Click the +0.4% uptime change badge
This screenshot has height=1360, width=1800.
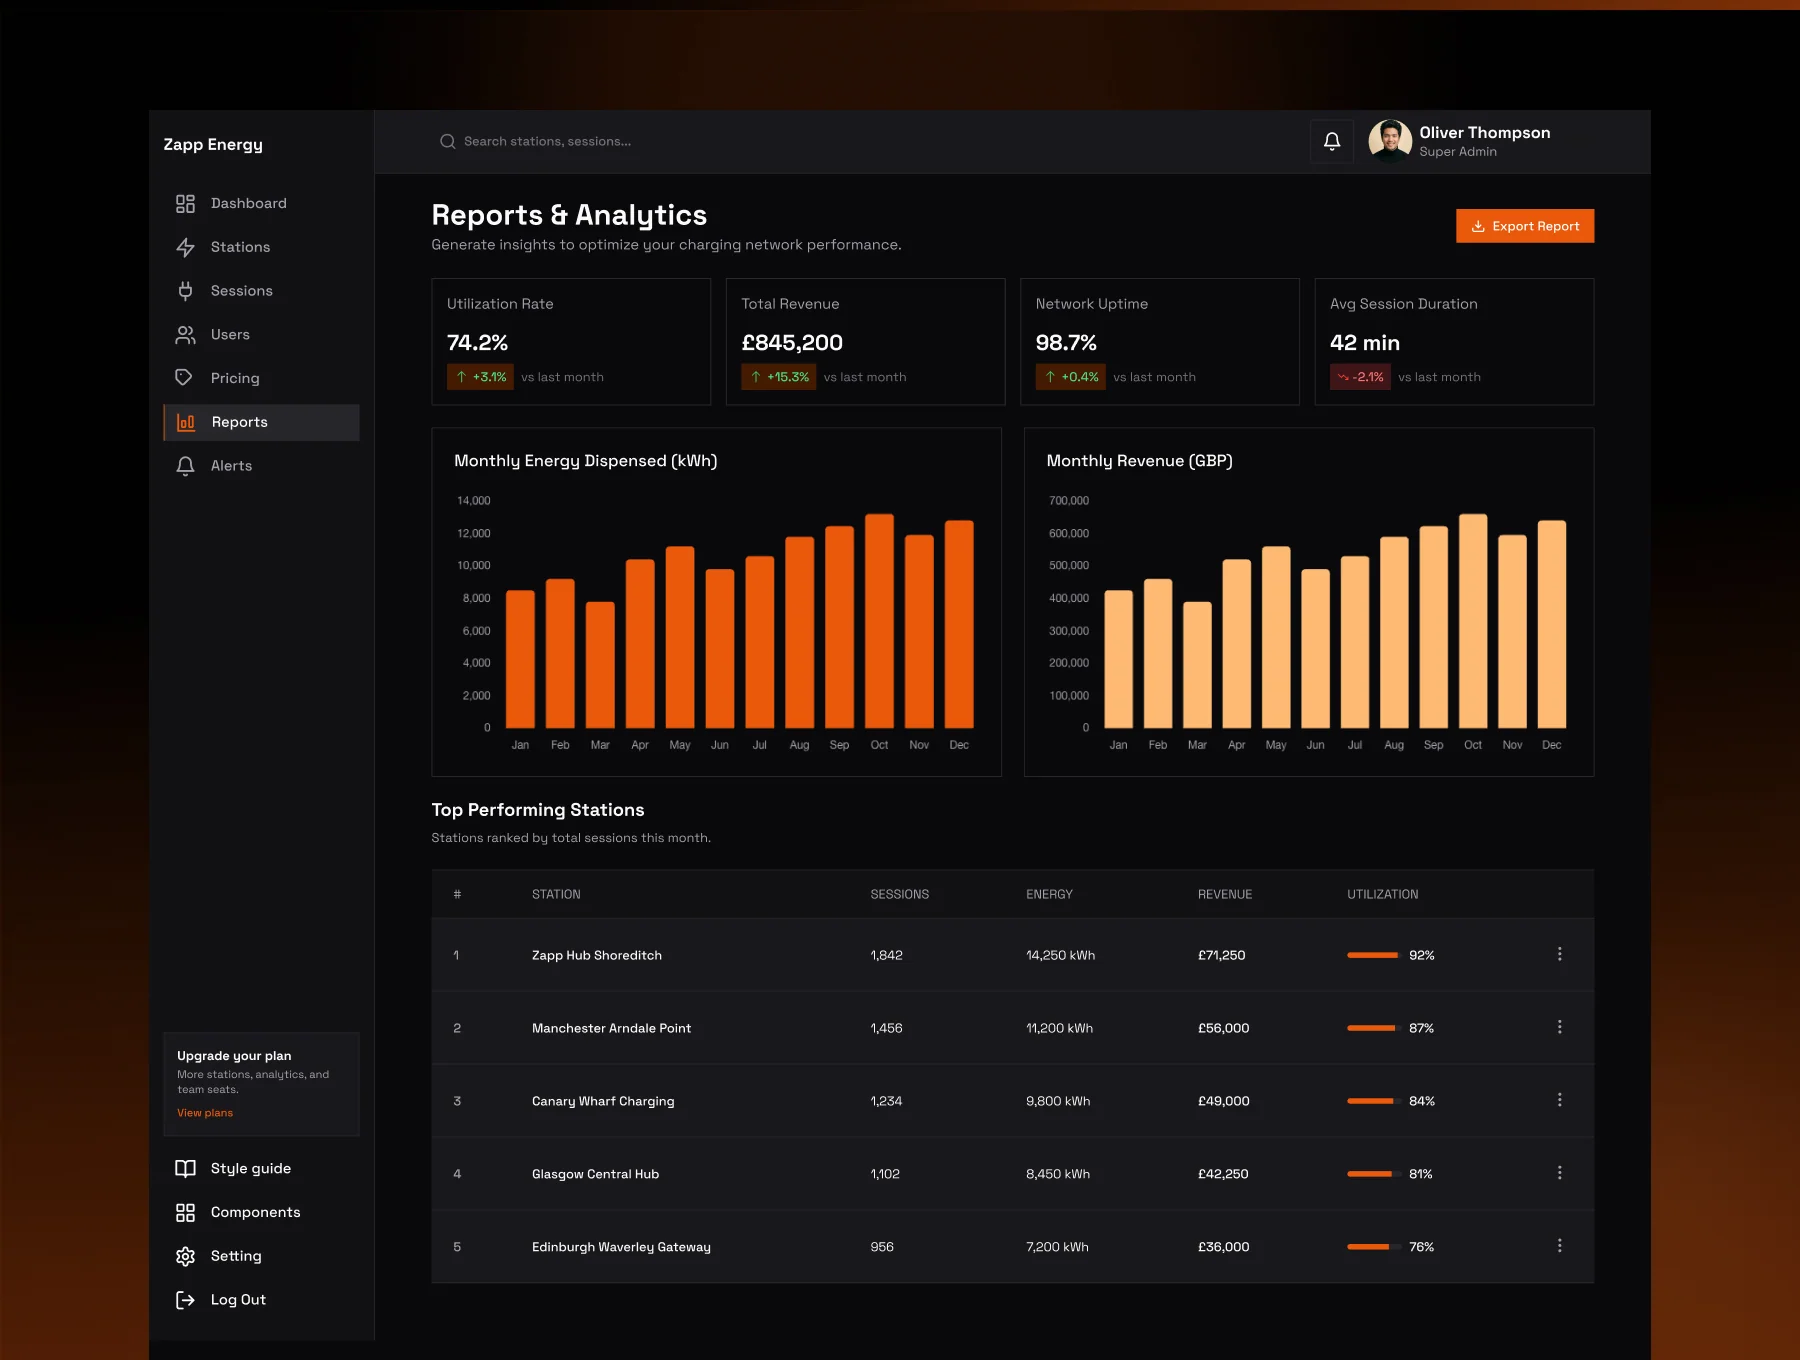point(1071,377)
